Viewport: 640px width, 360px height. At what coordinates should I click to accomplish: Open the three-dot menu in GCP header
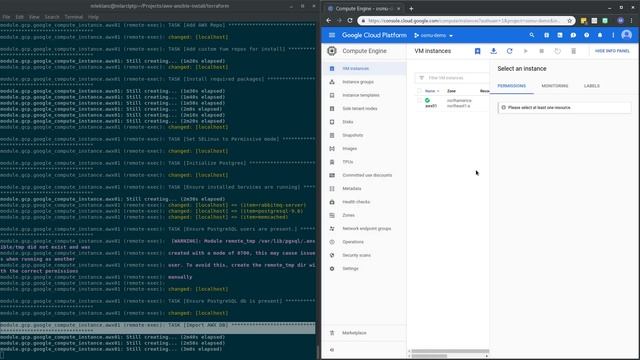(613, 36)
